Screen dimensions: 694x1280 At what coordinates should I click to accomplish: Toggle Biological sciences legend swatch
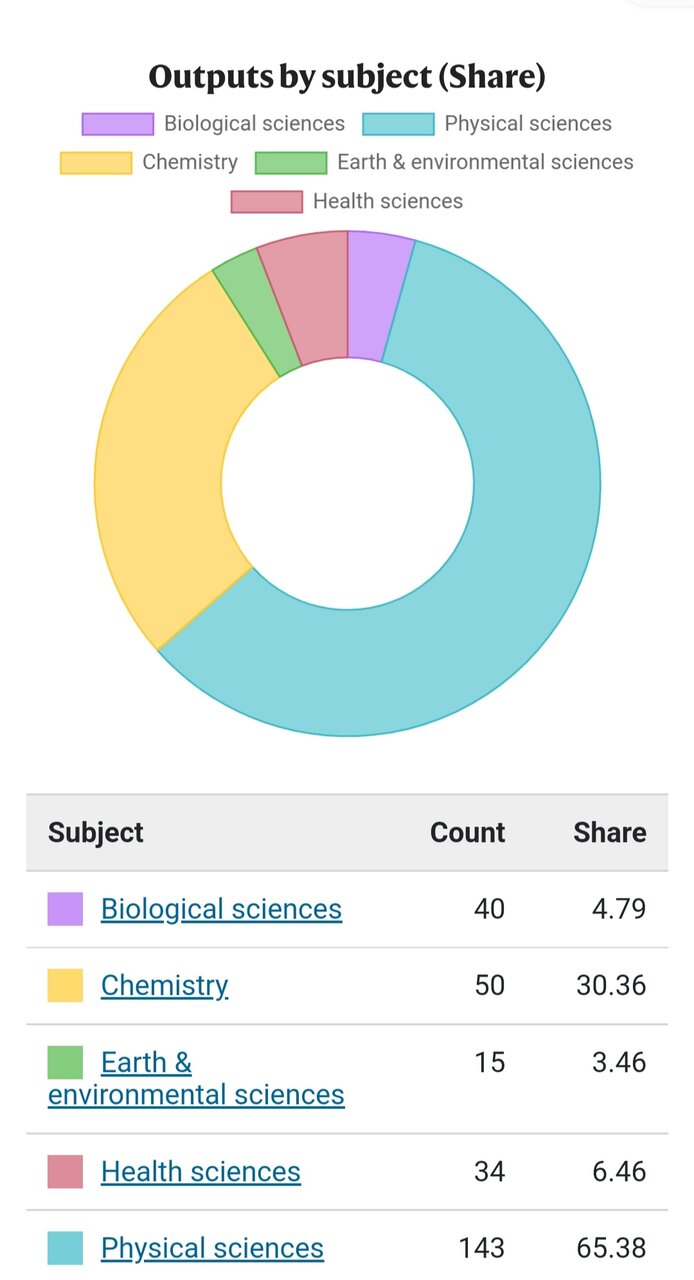point(118,124)
